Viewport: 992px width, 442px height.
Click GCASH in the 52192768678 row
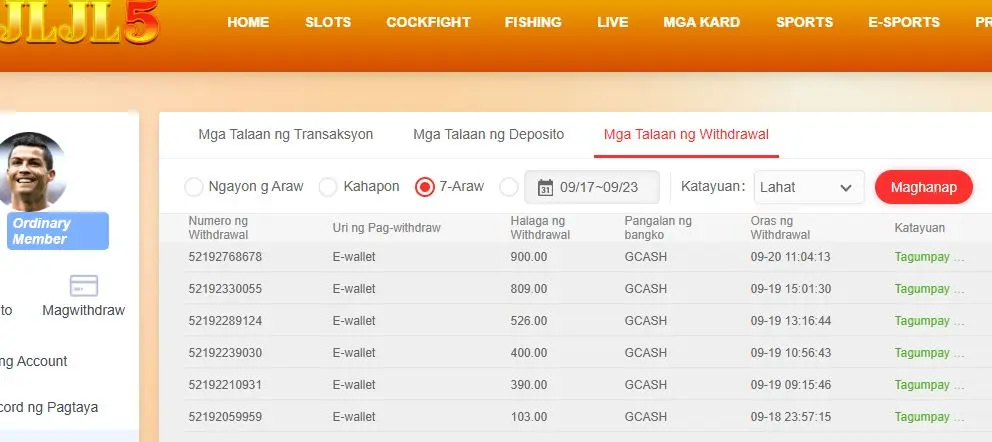645,257
